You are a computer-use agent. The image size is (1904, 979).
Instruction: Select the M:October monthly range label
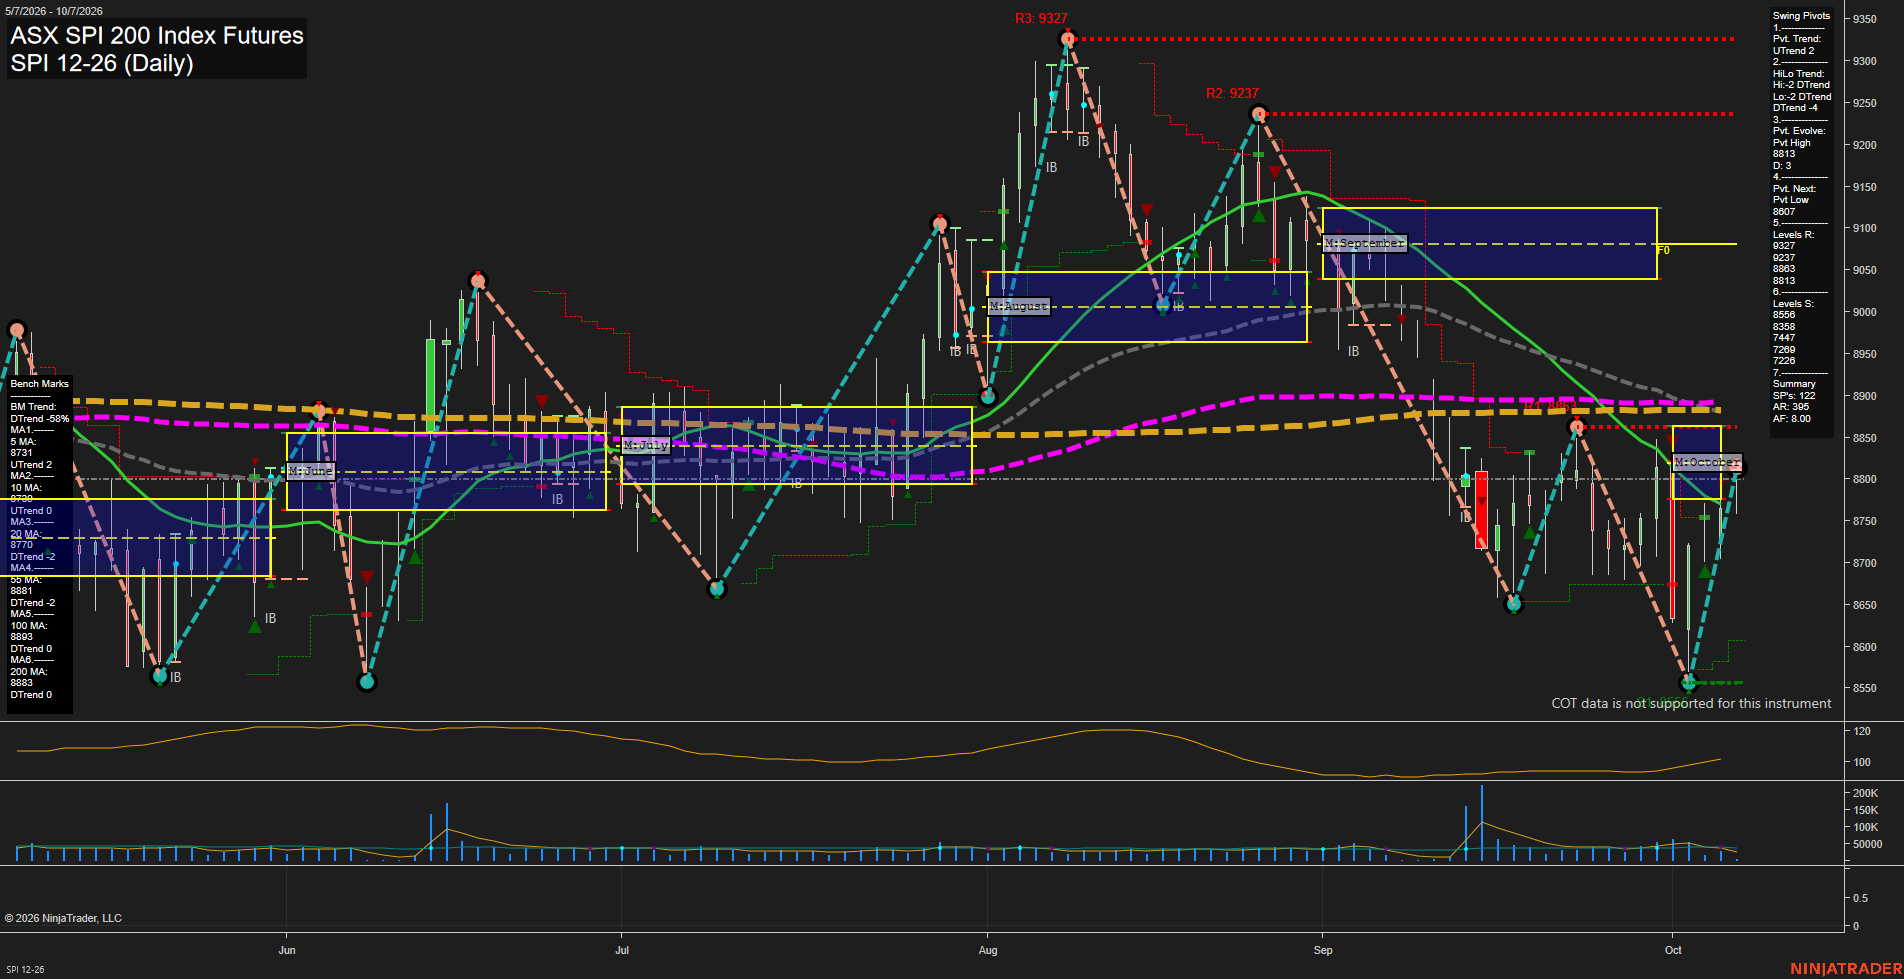pos(1707,462)
